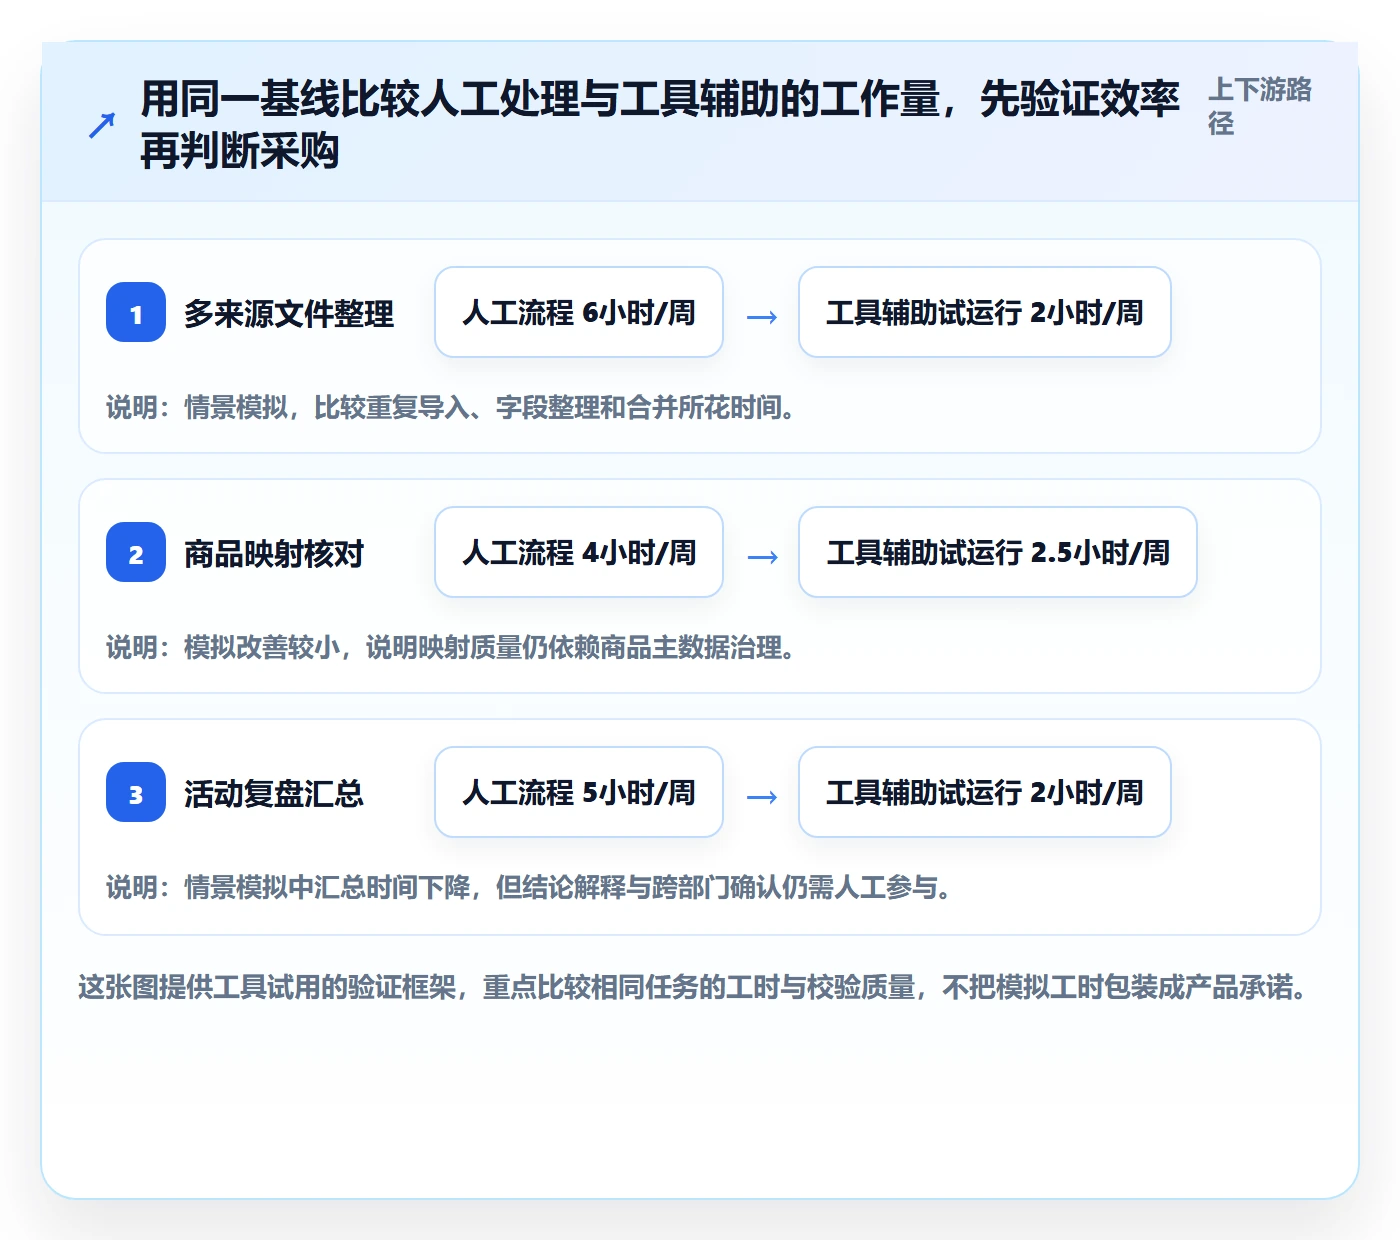The image size is (1400, 1240).
Task: Click the note starting 说明：模拟改善较小
Action: [x=451, y=647]
